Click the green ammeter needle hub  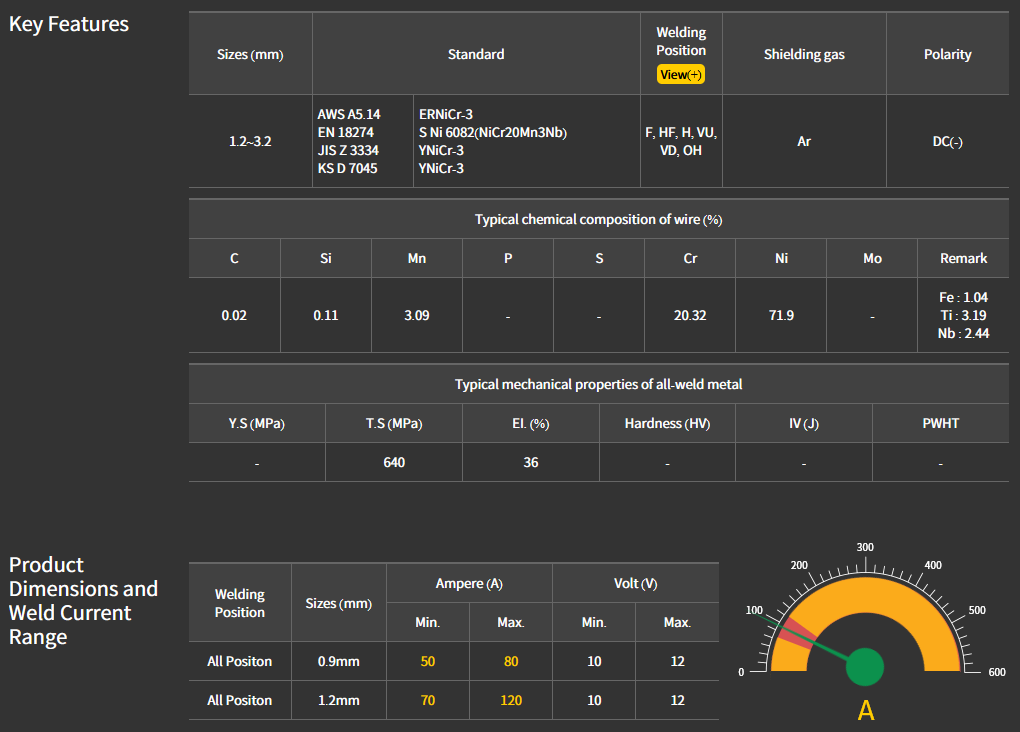coord(865,667)
